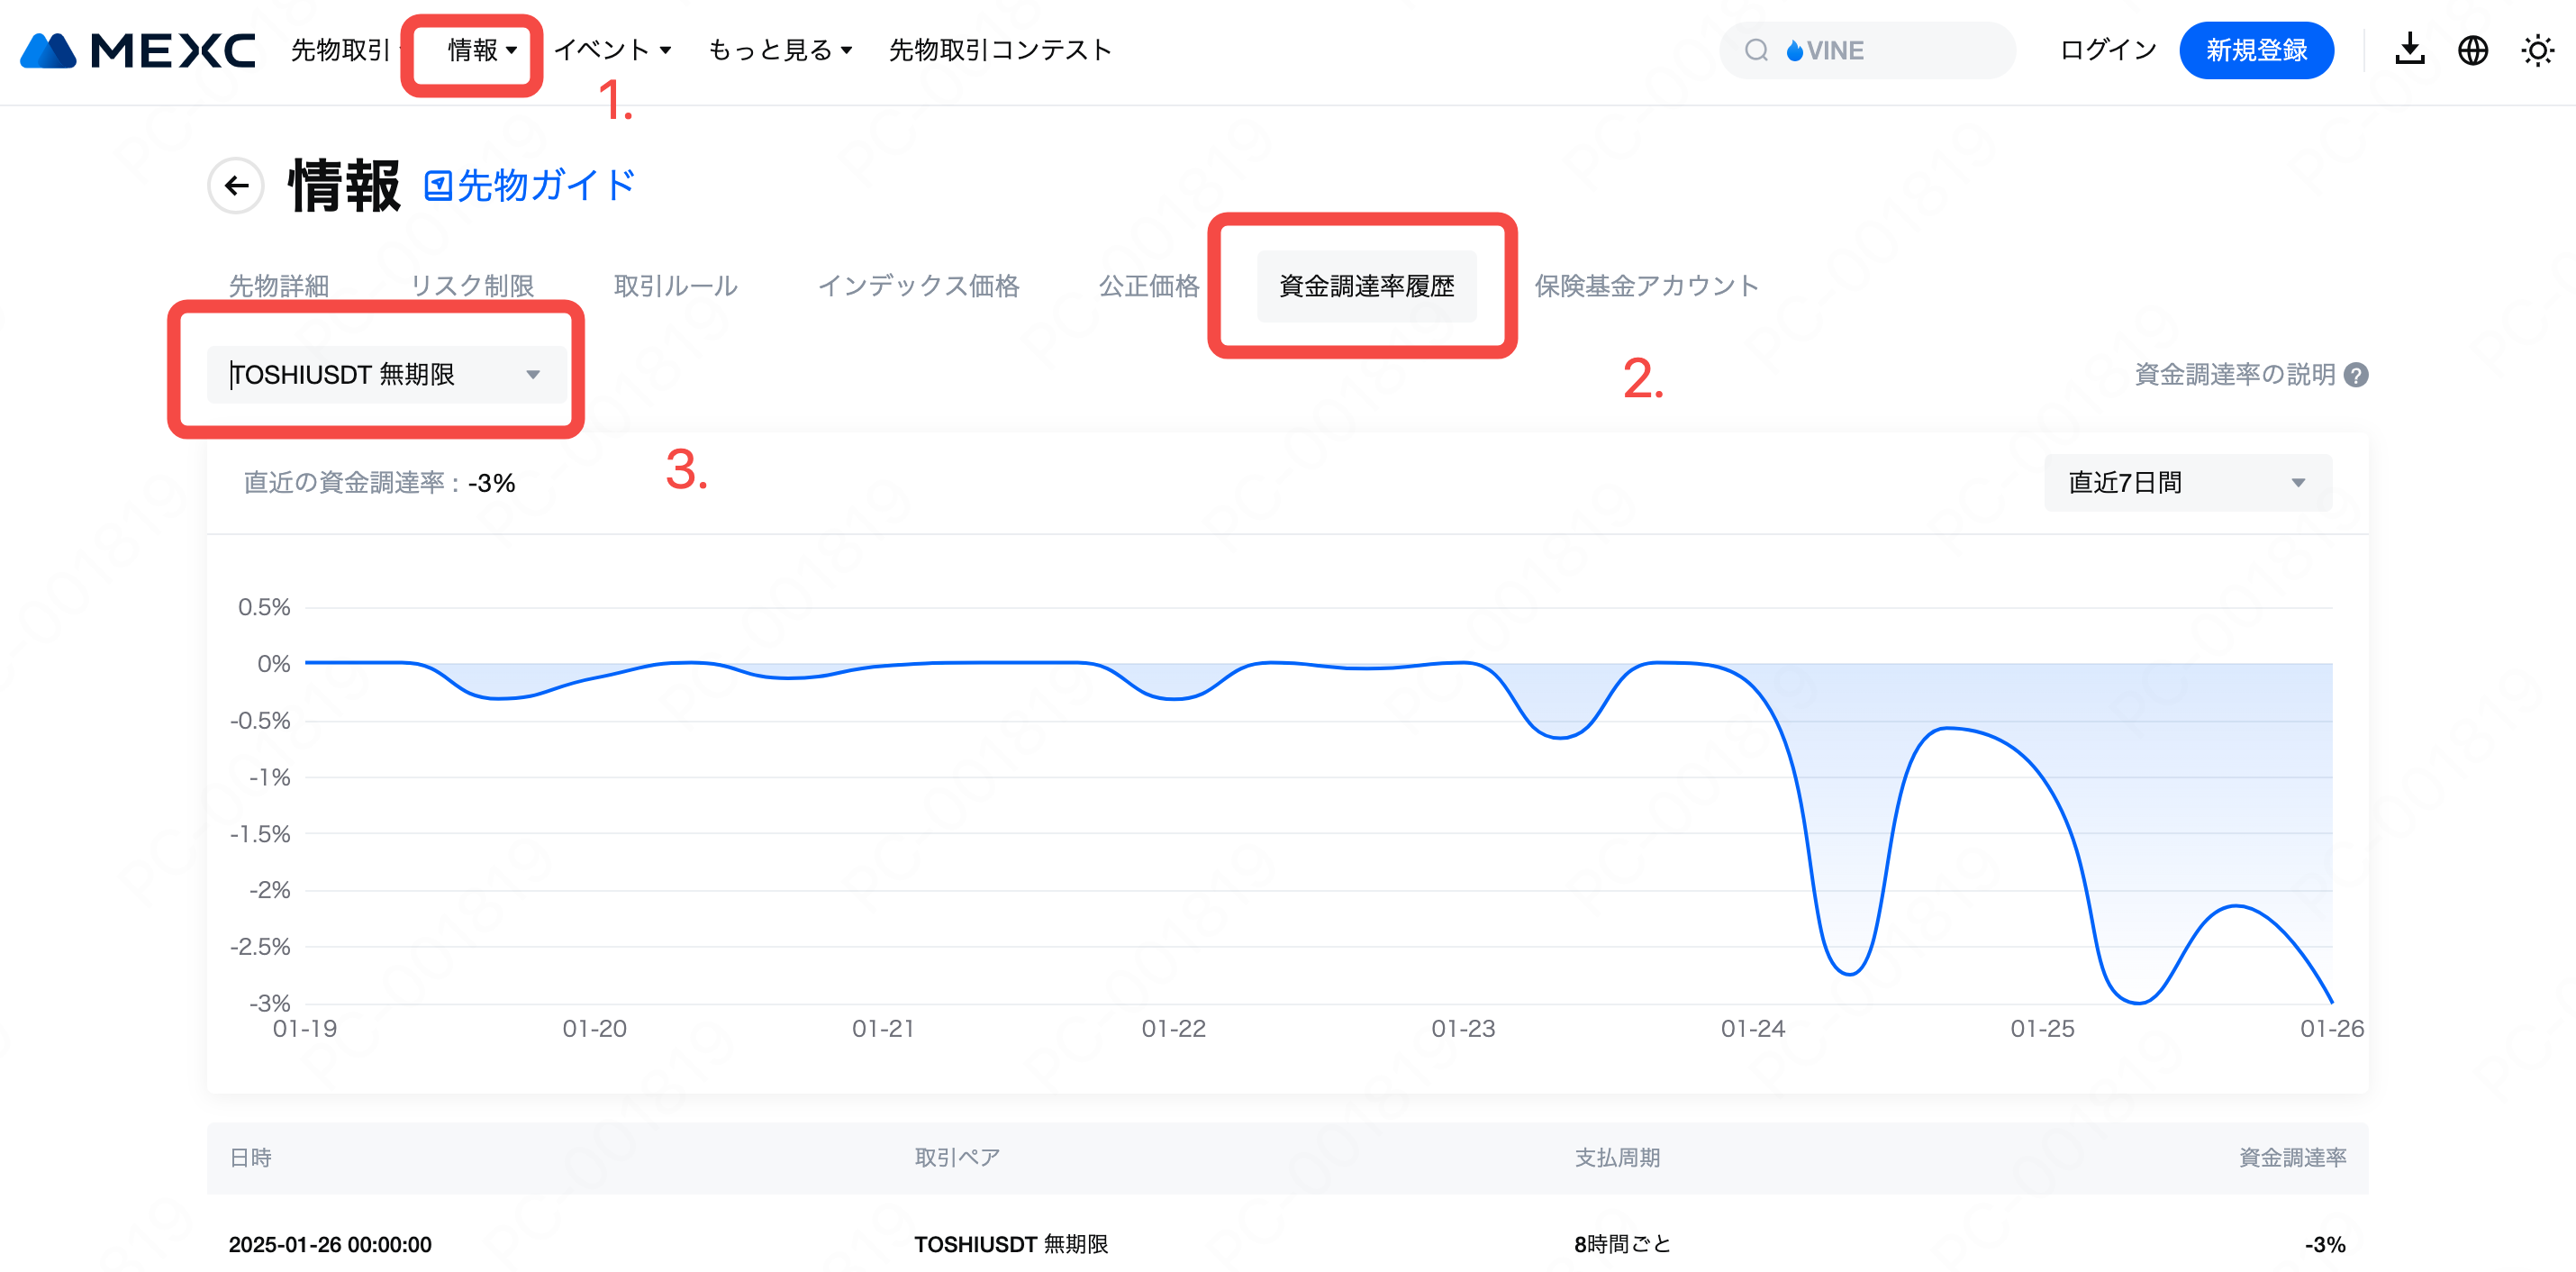Screen dimensions: 2576x1272
Task: Click the search magnifier icon
Action: pyautogui.click(x=1756, y=50)
